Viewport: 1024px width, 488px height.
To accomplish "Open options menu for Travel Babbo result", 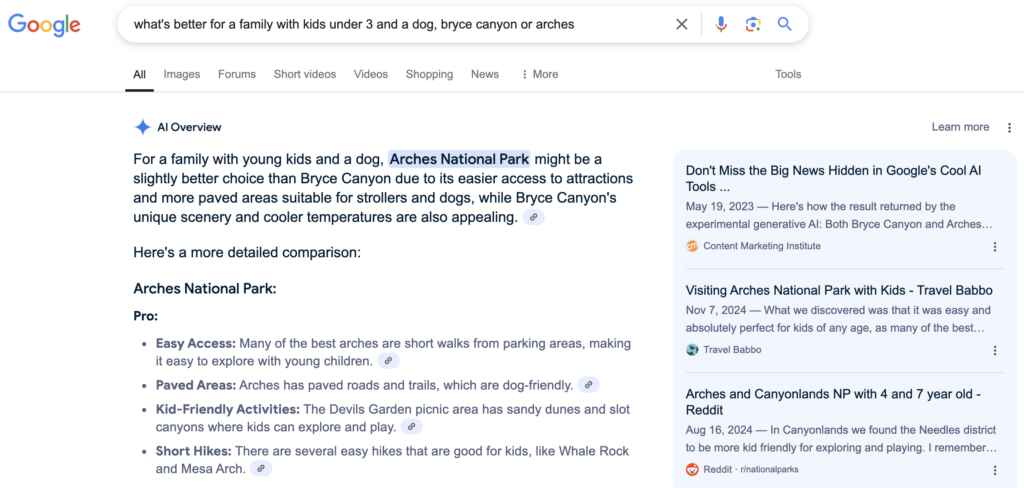I will coord(995,350).
